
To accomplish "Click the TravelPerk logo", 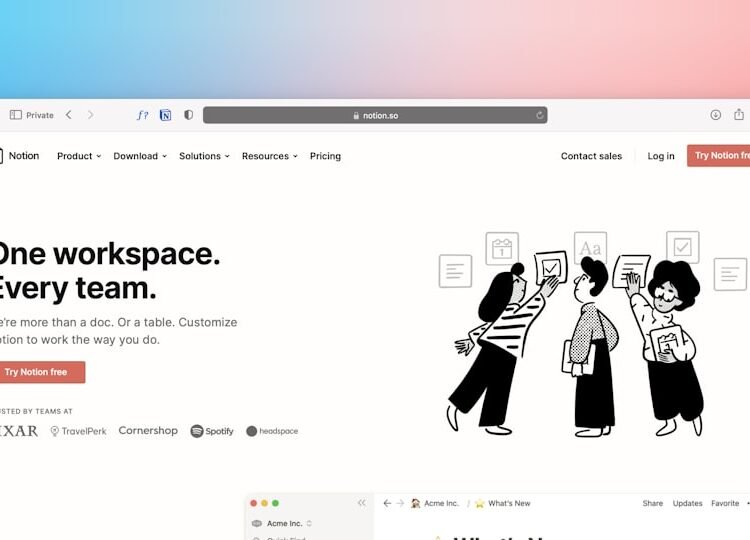I will tap(78, 431).
